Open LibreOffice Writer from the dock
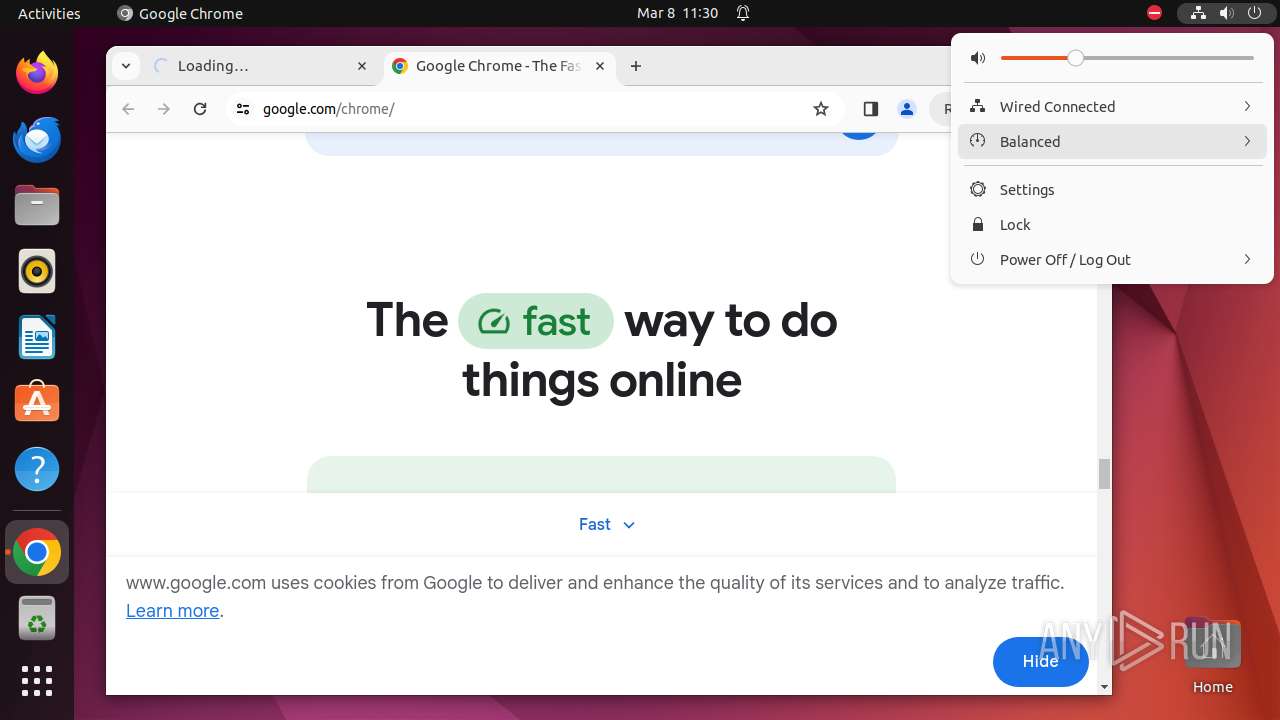This screenshot has height=720, width=1280. 37,337
